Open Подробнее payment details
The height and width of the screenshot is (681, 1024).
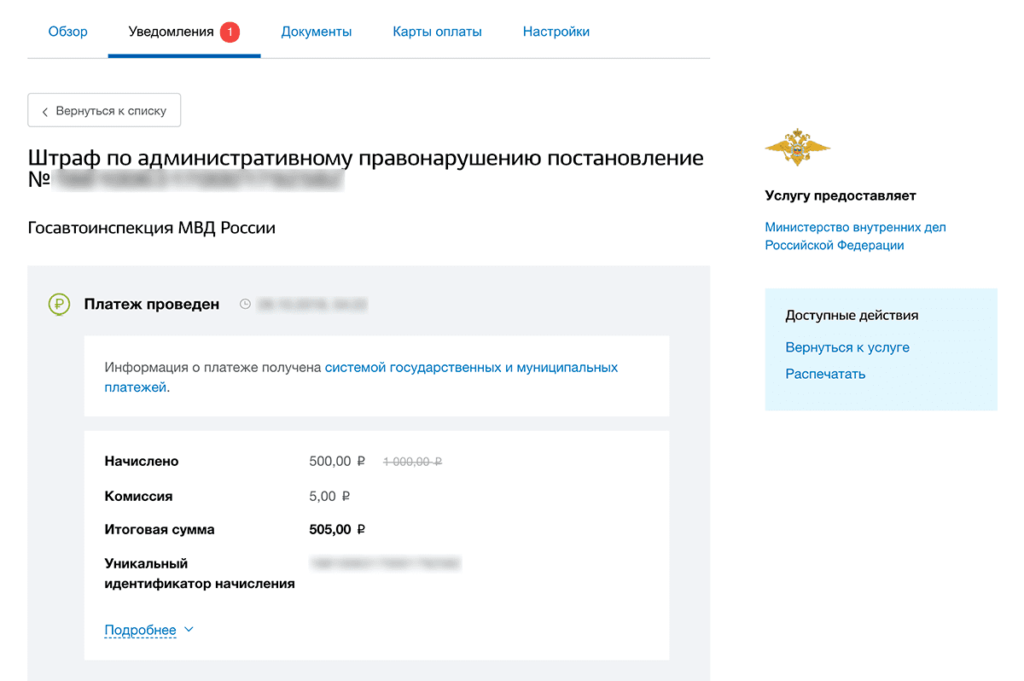click(140, 630)
